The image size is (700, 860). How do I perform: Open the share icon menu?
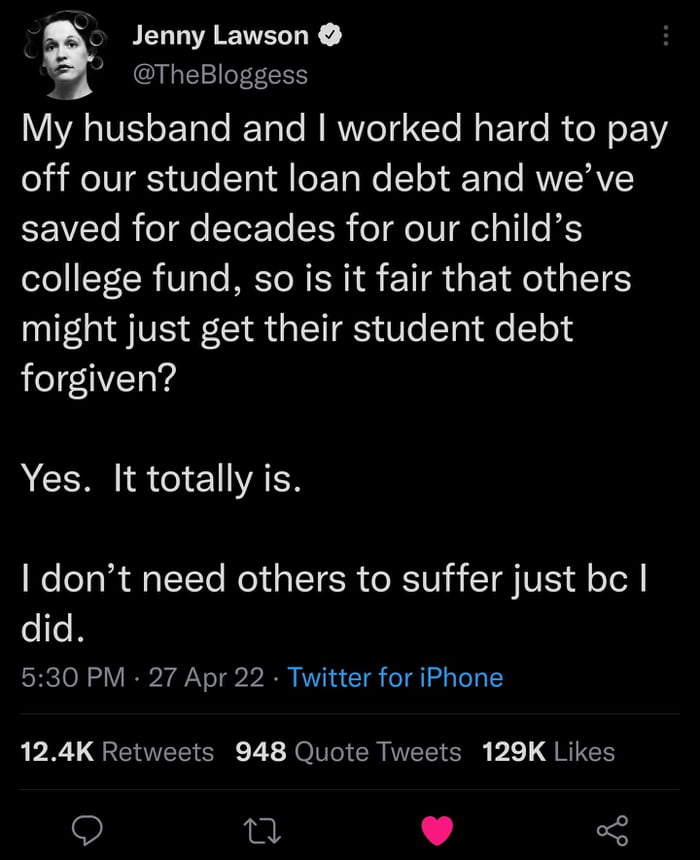tap(611, 828)
